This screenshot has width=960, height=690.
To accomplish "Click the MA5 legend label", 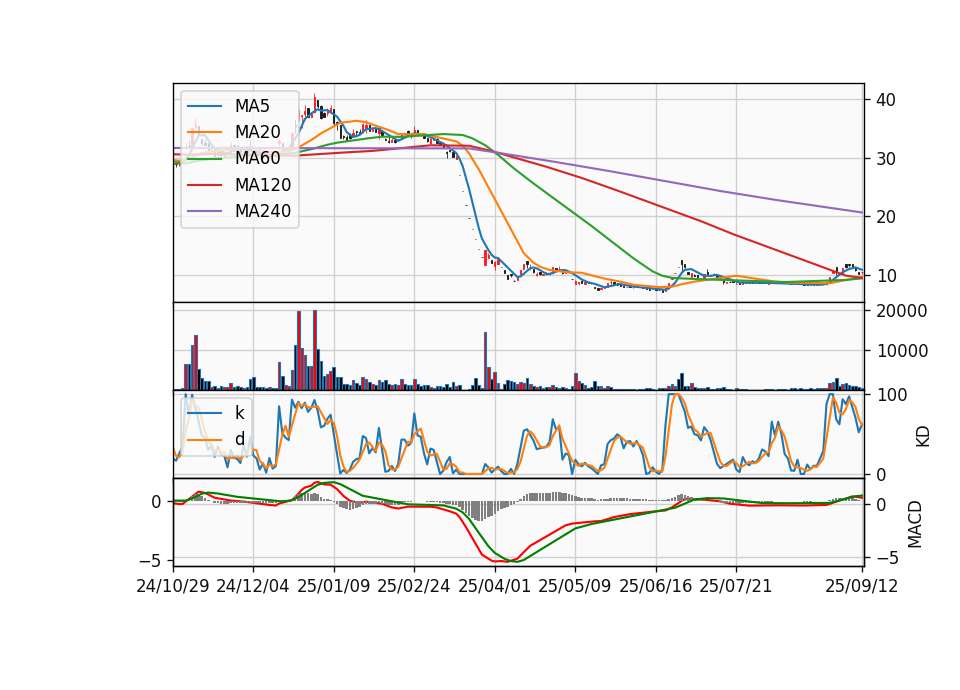I will click(252, 106).
